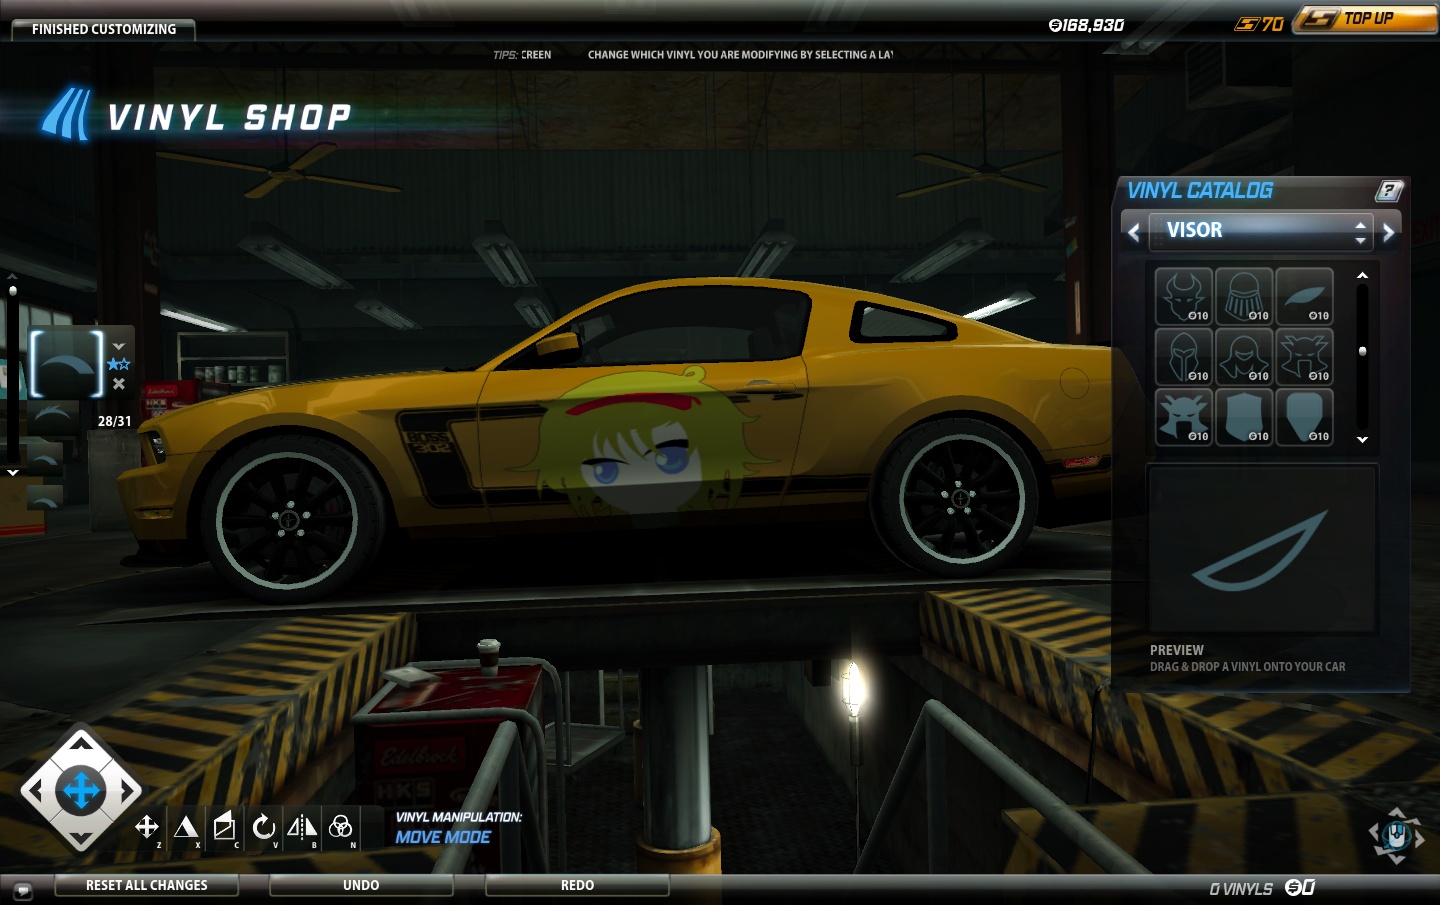Nudge vinyl right with diamond pad arrow
Screen dimensions: 1440x905
pos(128,791)
